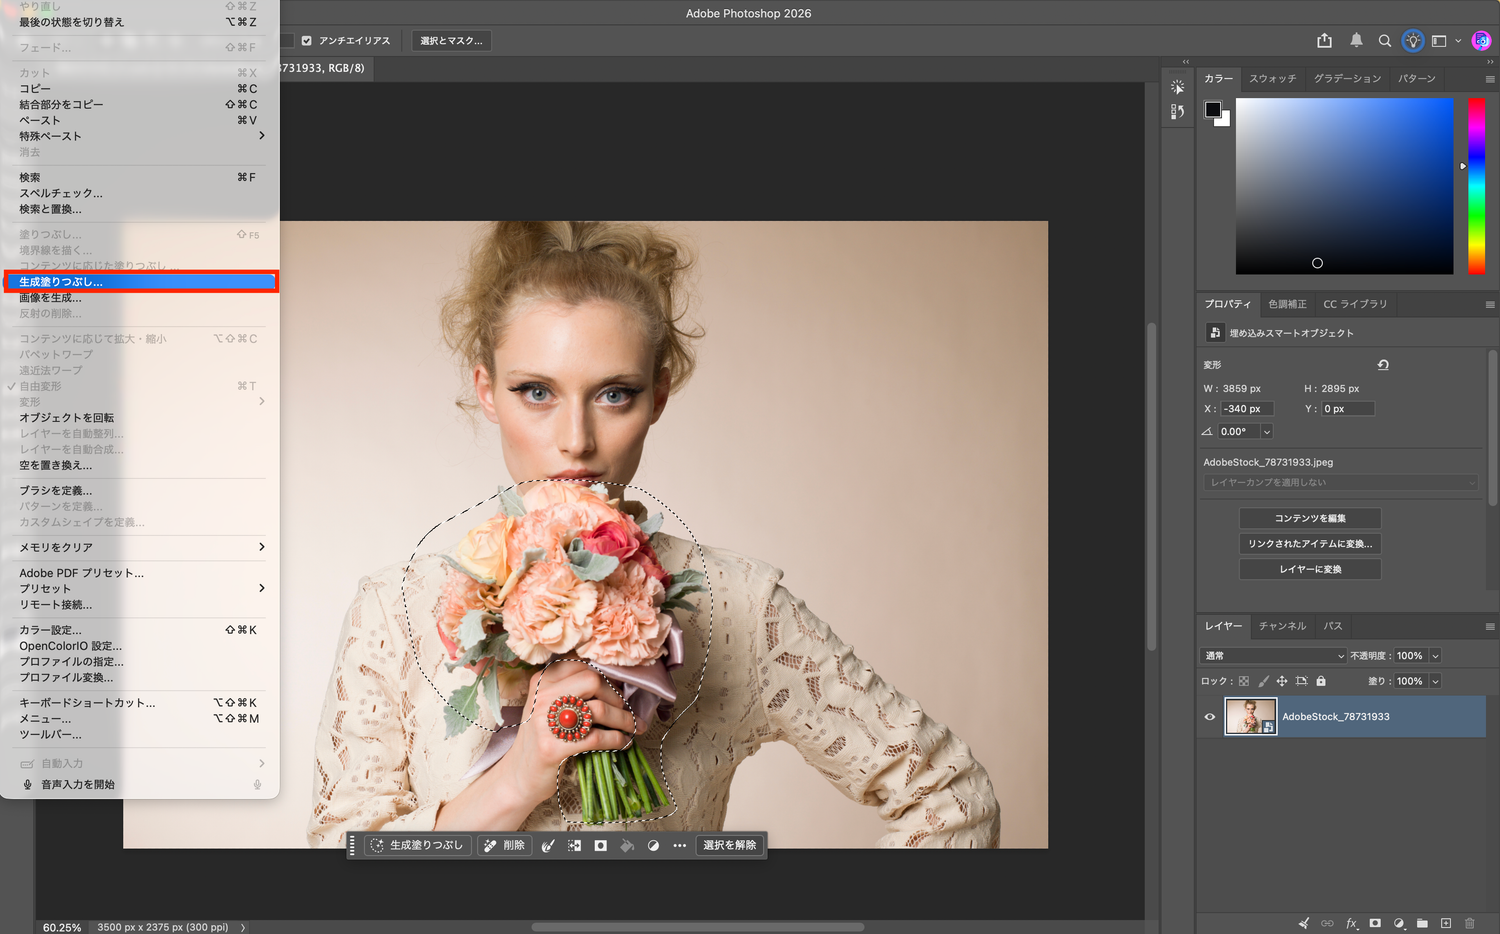Open the 不透明度 opacity dropdown arrow
Image resolution: width=1500 pixels, height=934 pixels.
(x=1435, y=656)
